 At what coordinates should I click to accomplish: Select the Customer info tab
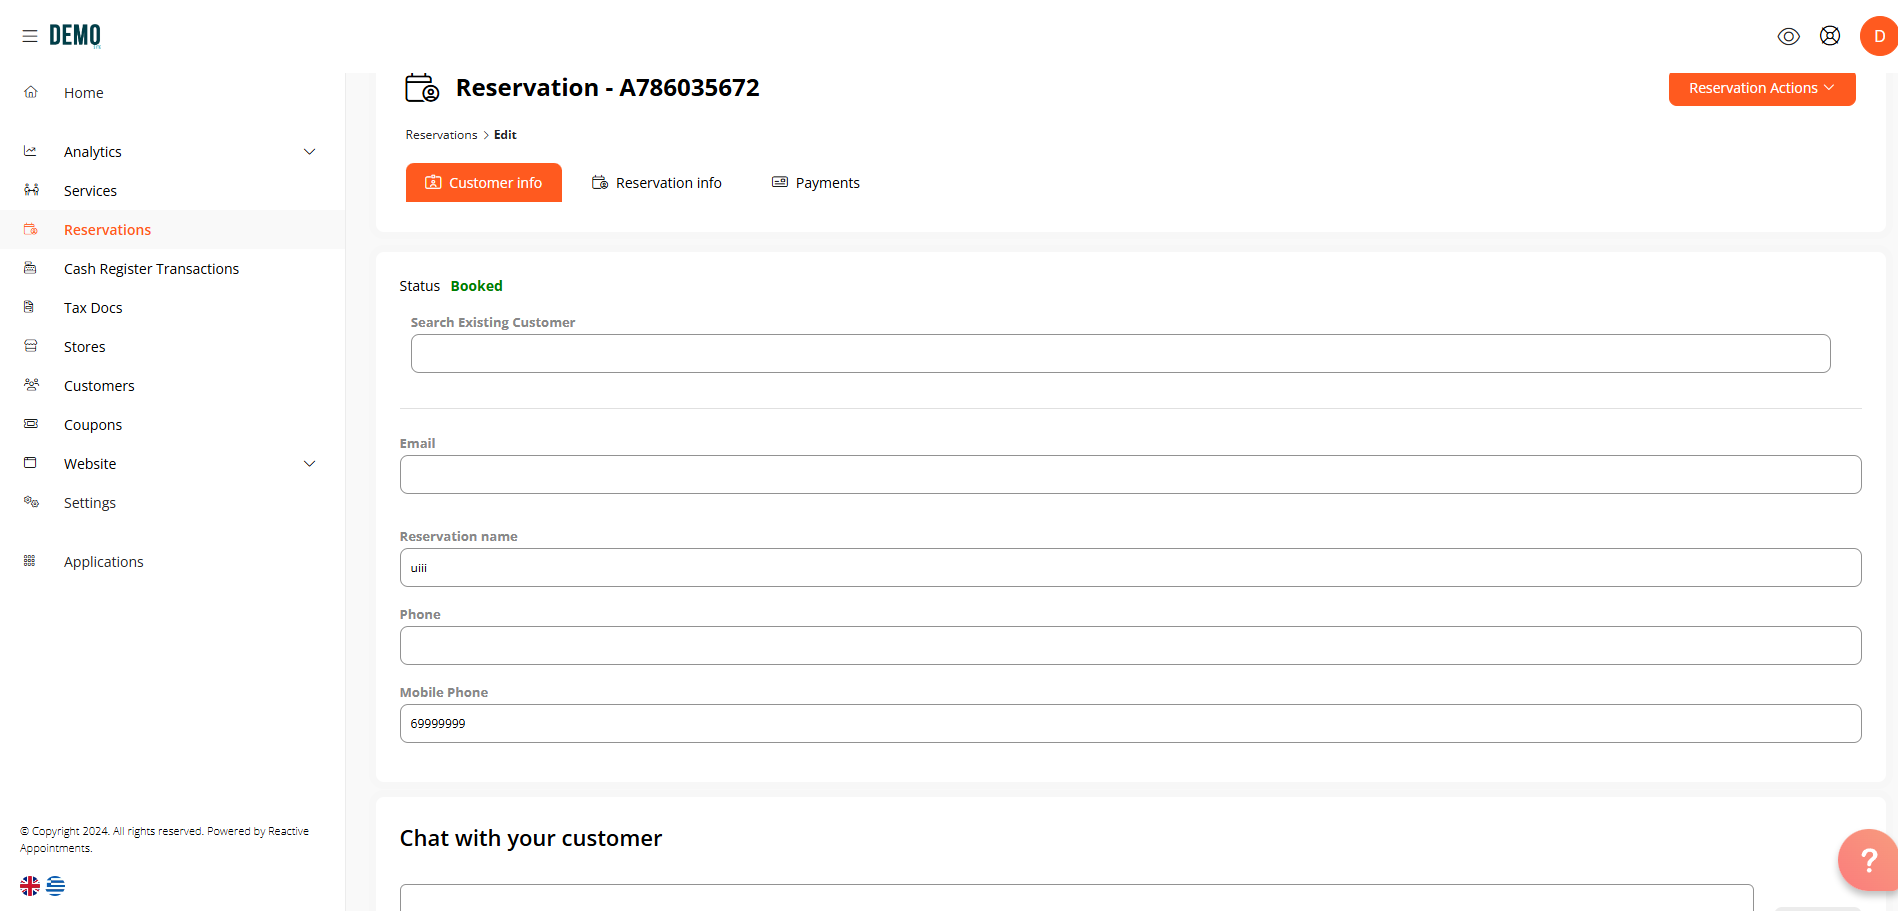click(484, 183)
